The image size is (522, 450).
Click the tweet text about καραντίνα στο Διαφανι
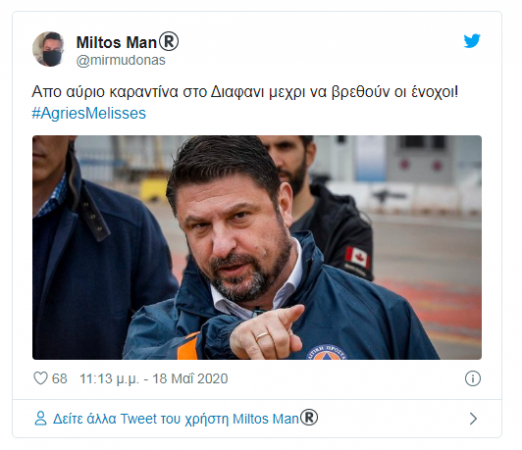click(245, 92)
